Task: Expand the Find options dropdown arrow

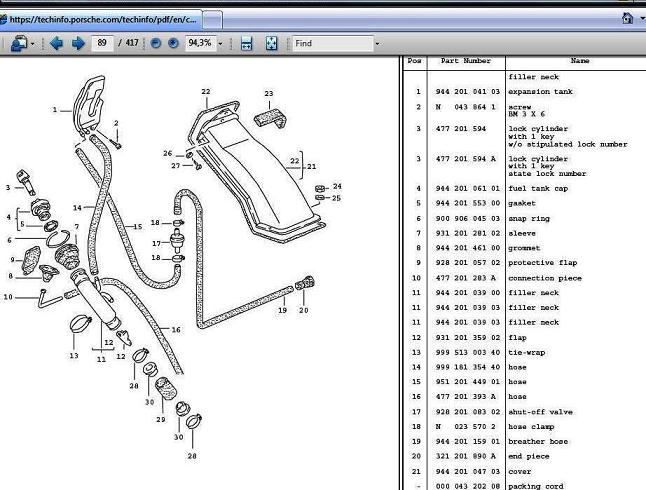Action: click(x=377, y=44)
